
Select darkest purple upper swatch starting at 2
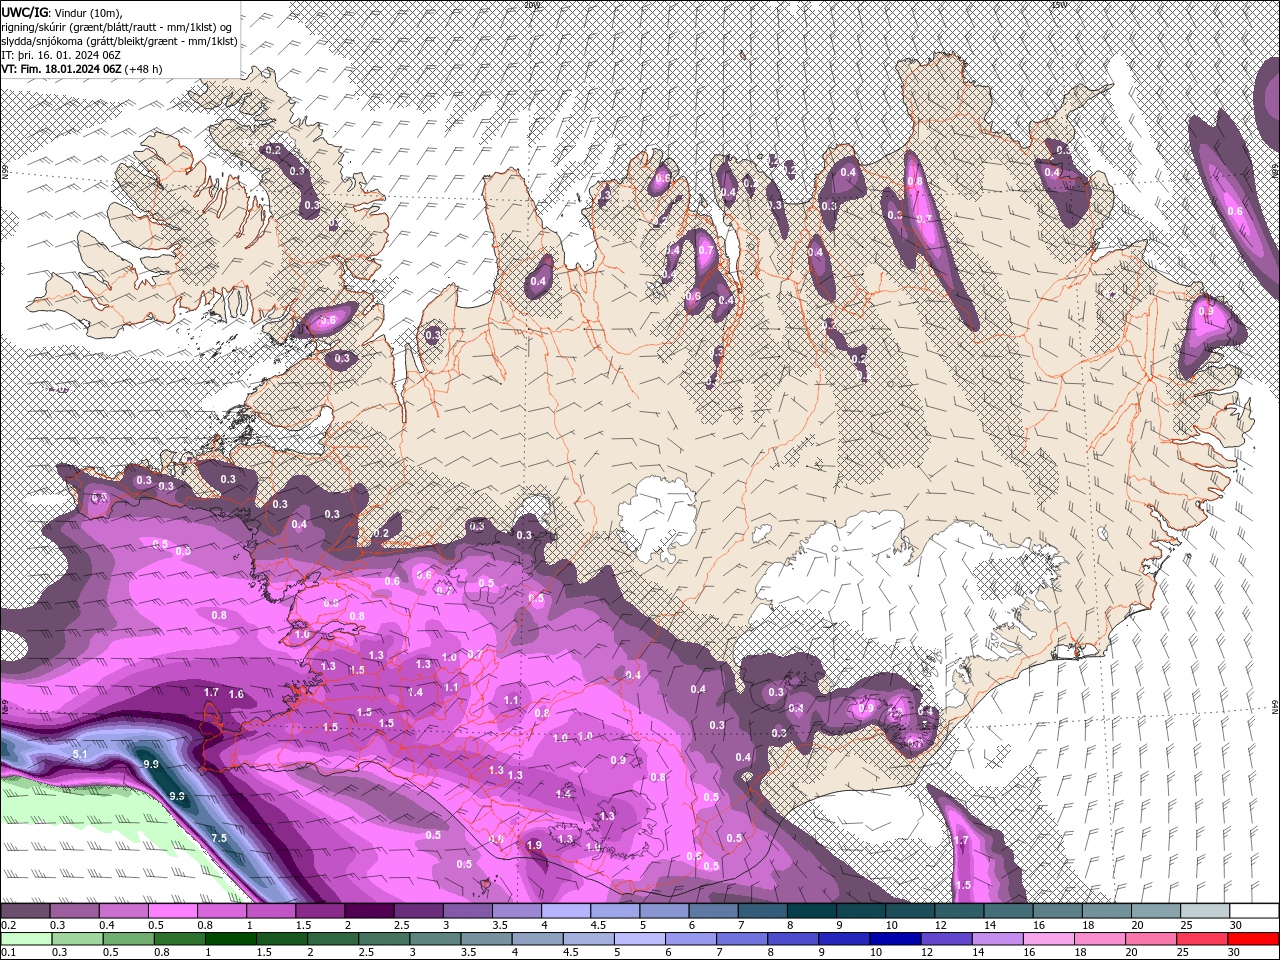(369, 911)
